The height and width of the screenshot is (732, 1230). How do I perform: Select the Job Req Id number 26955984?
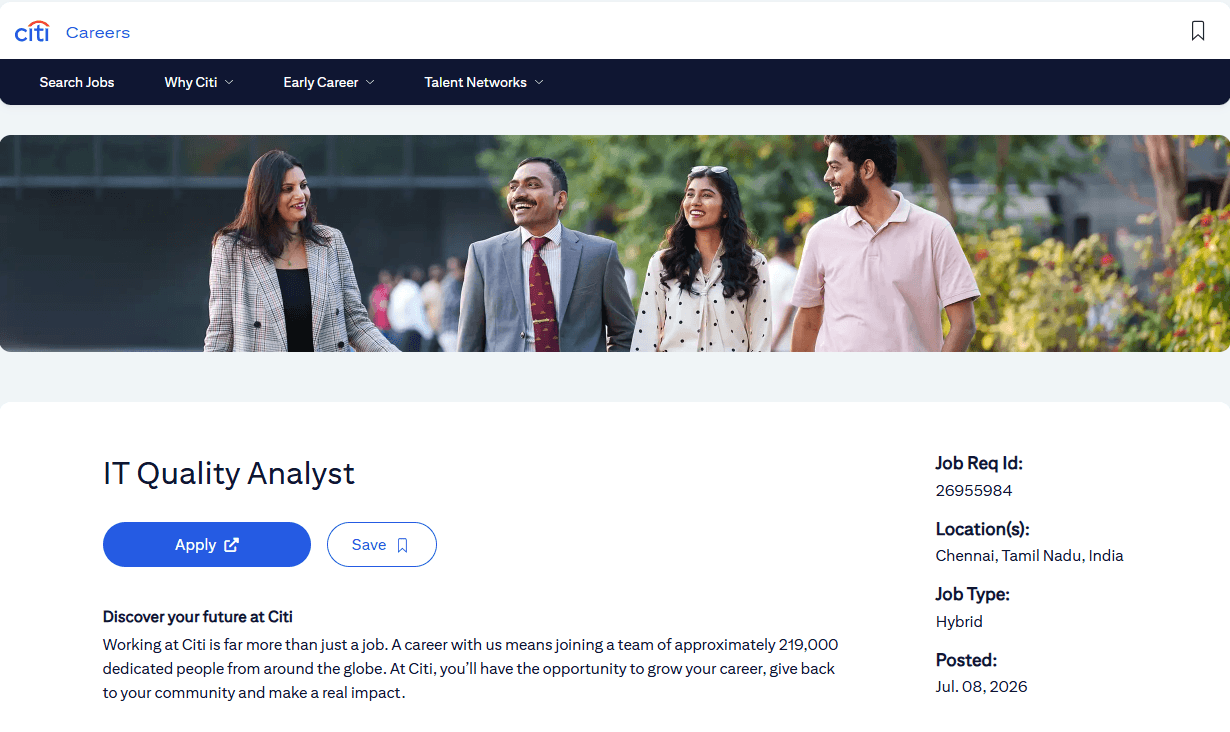coord(974,490)
